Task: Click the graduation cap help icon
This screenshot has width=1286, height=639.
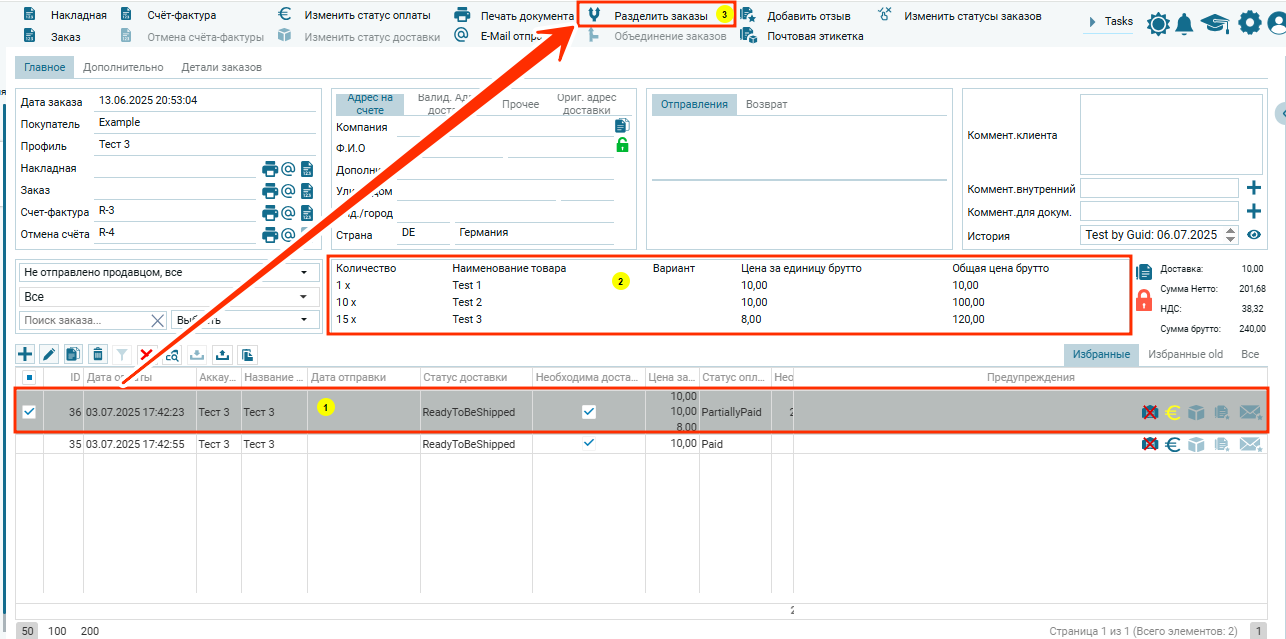Action: point(1215,23)
